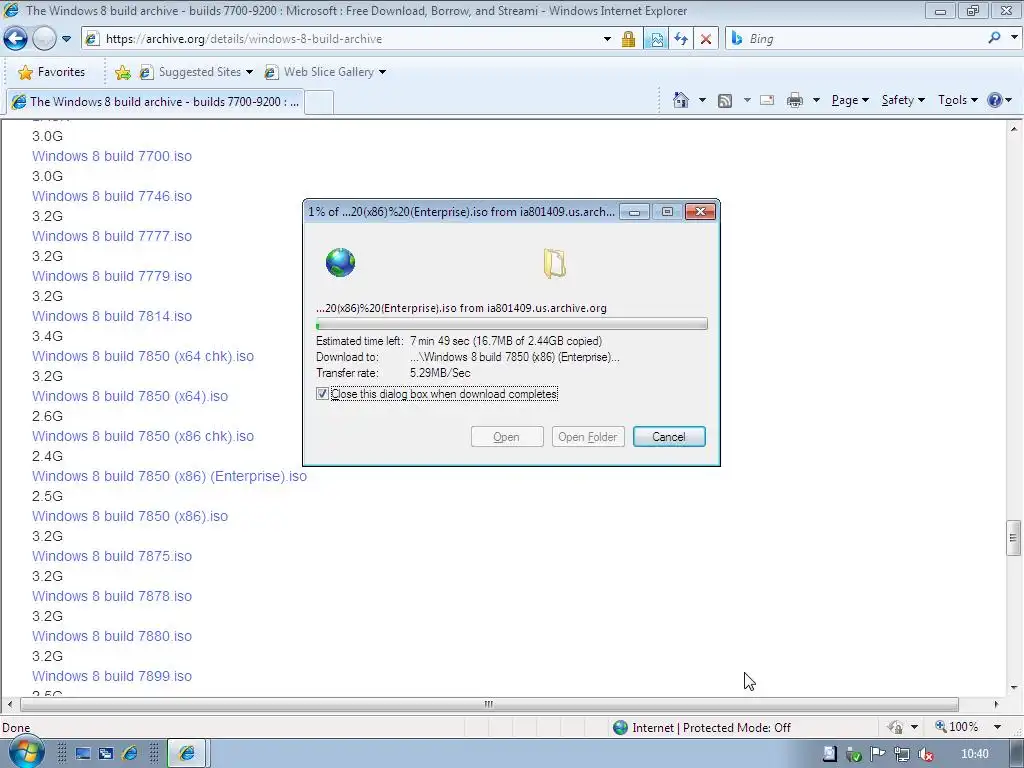Click the Read Mail envelope icon
The image size is (1024, 768).
click(767, 100)
